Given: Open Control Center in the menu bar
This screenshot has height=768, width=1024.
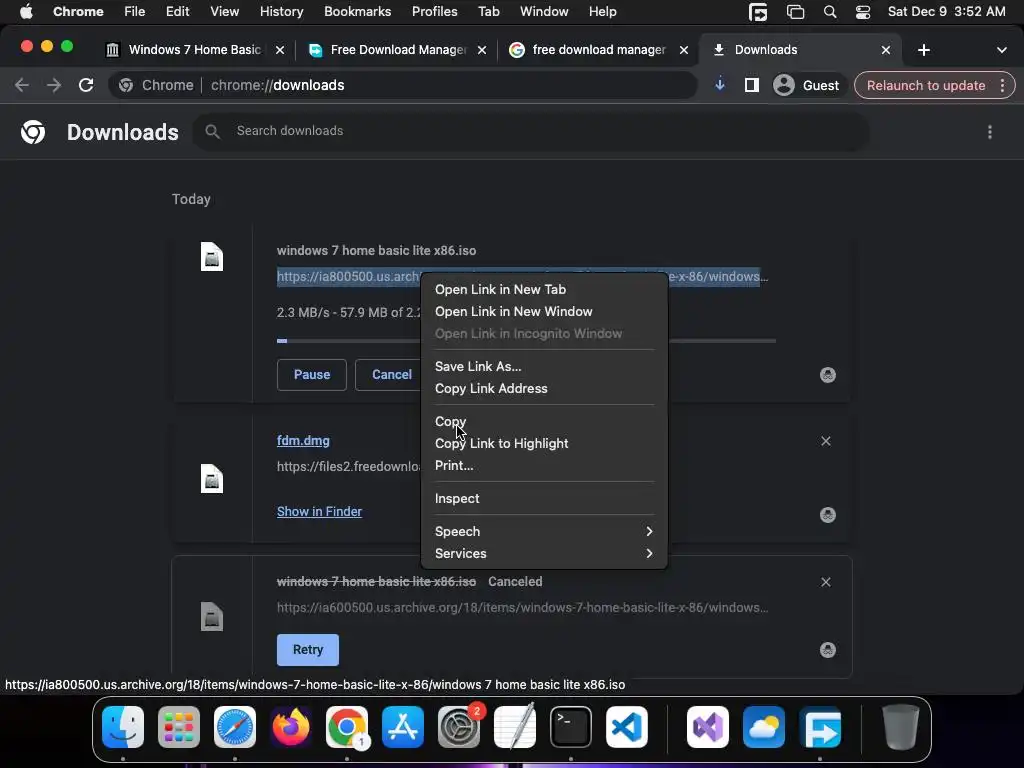Looking at the screenshot, I should (863, 12).
